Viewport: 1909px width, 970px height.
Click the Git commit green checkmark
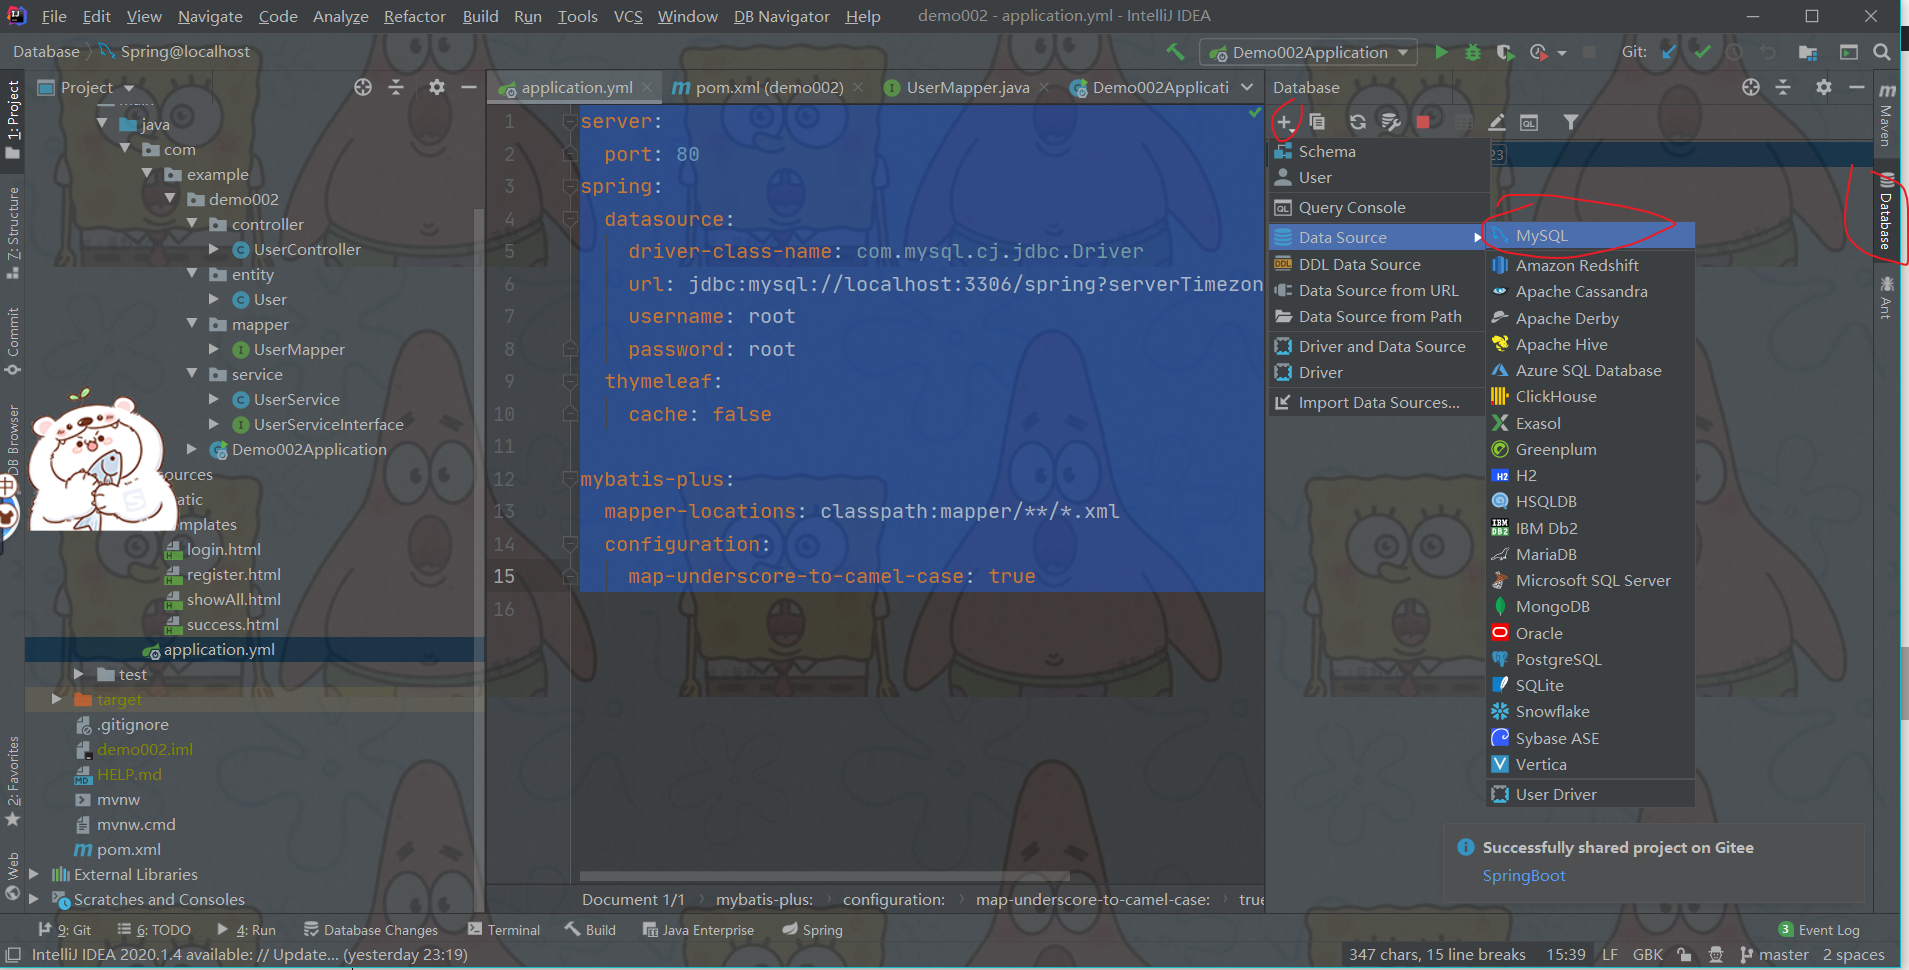pos(1702,52)
